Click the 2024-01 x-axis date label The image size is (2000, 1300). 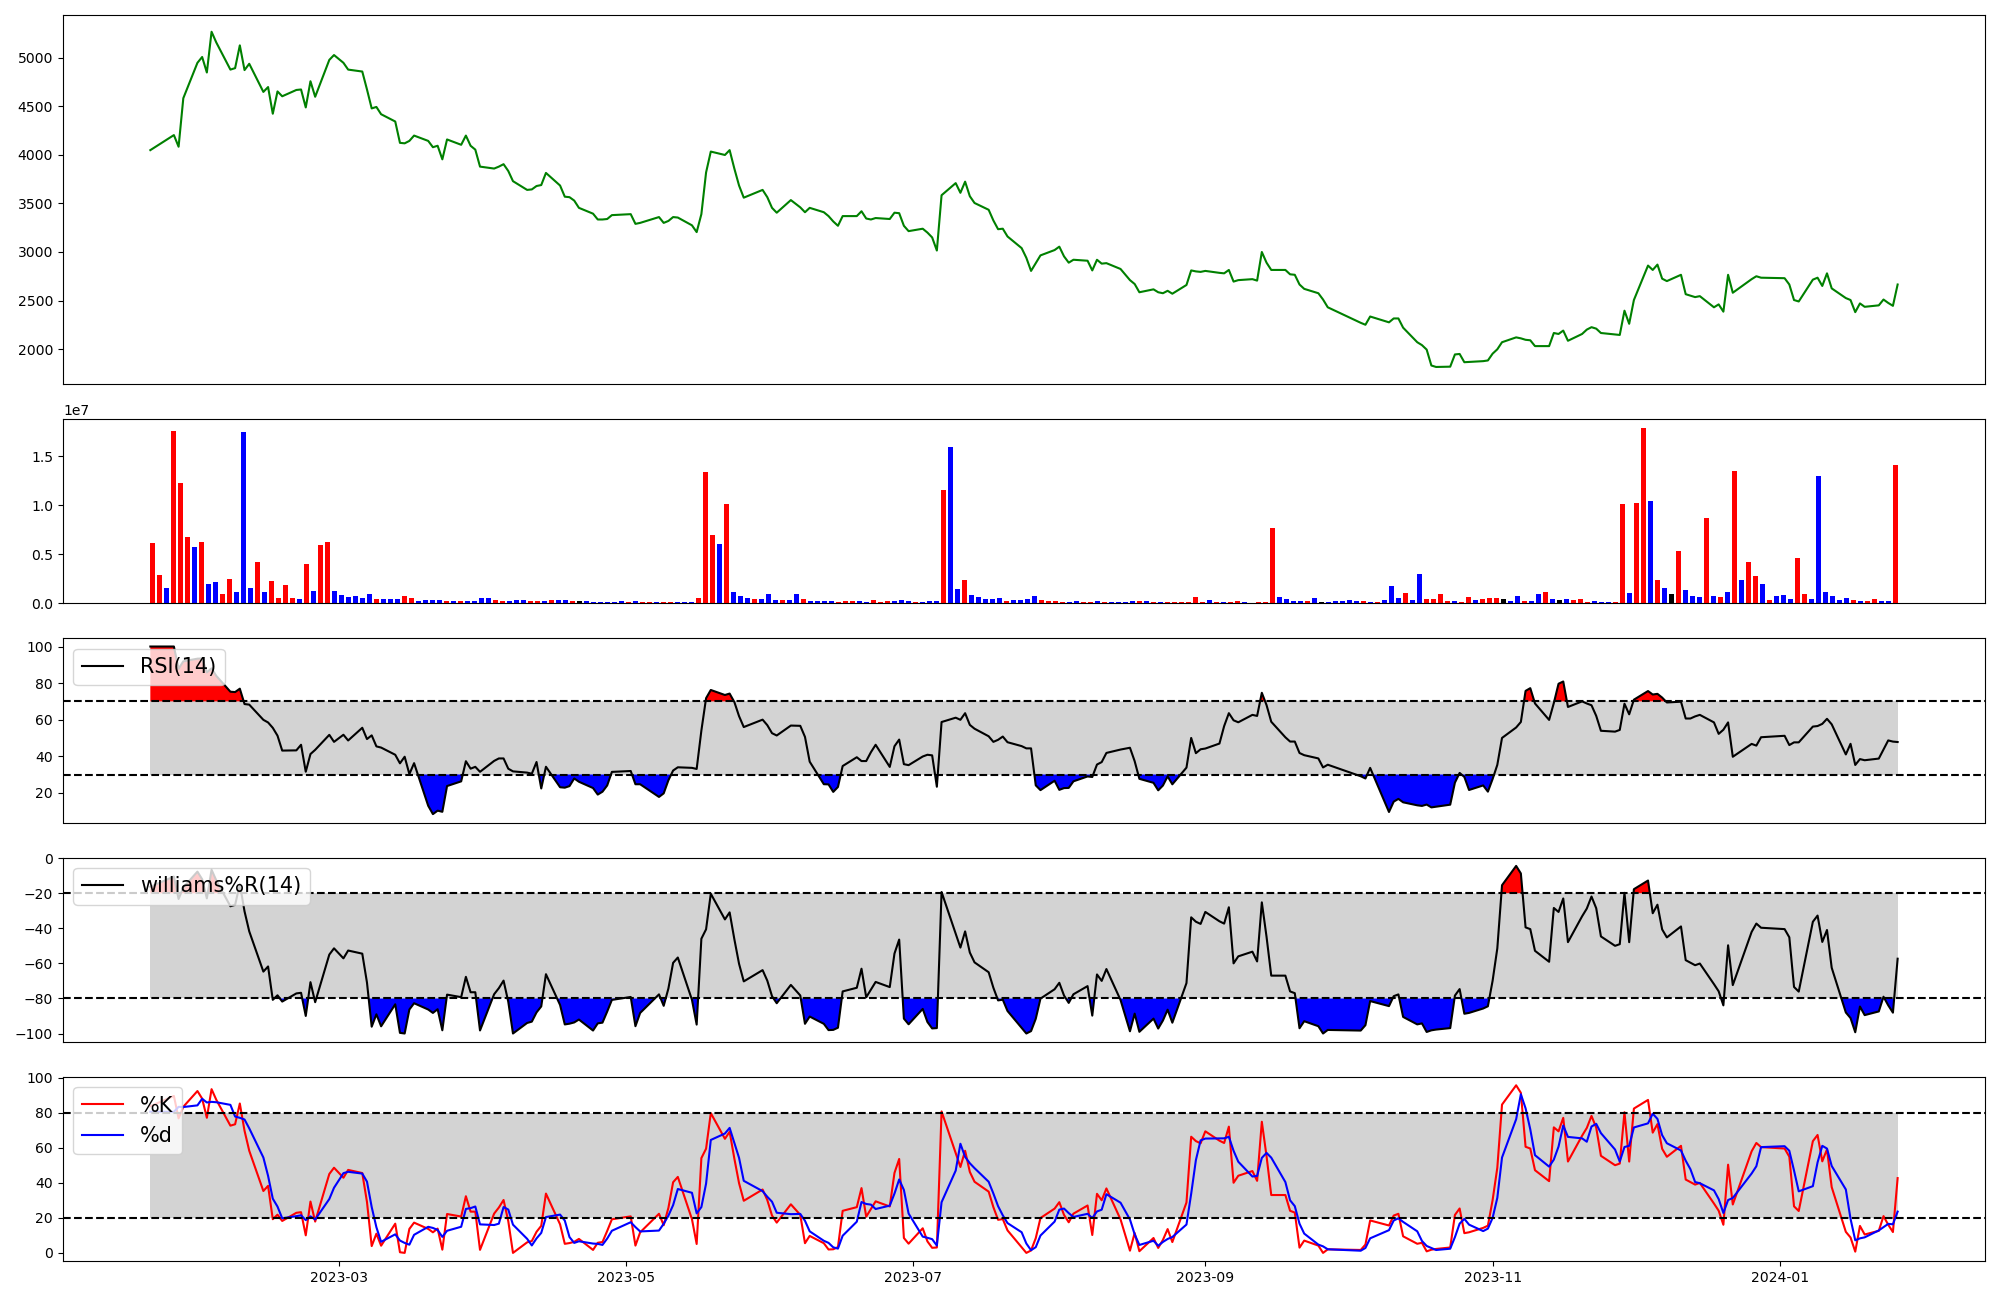(x=1781, y=1277)
